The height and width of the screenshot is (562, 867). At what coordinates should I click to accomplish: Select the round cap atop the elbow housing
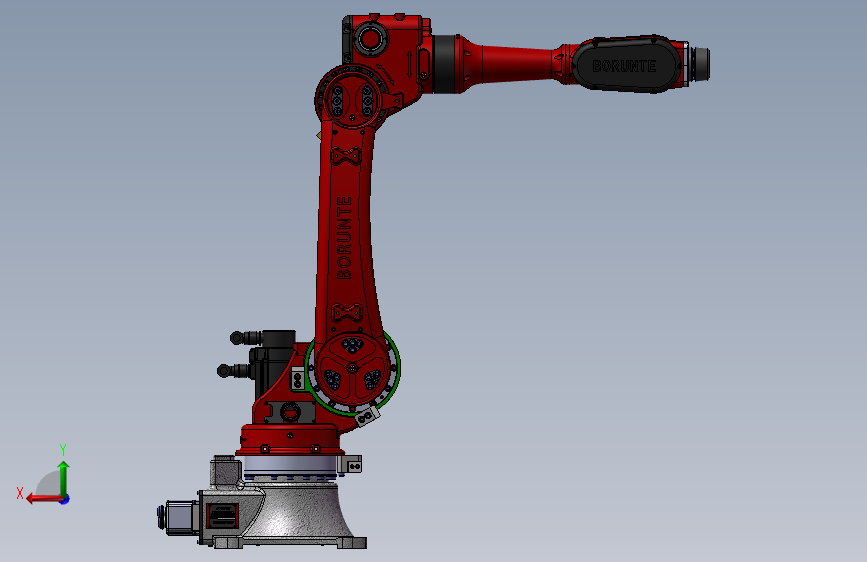click(x=369, y=39)
